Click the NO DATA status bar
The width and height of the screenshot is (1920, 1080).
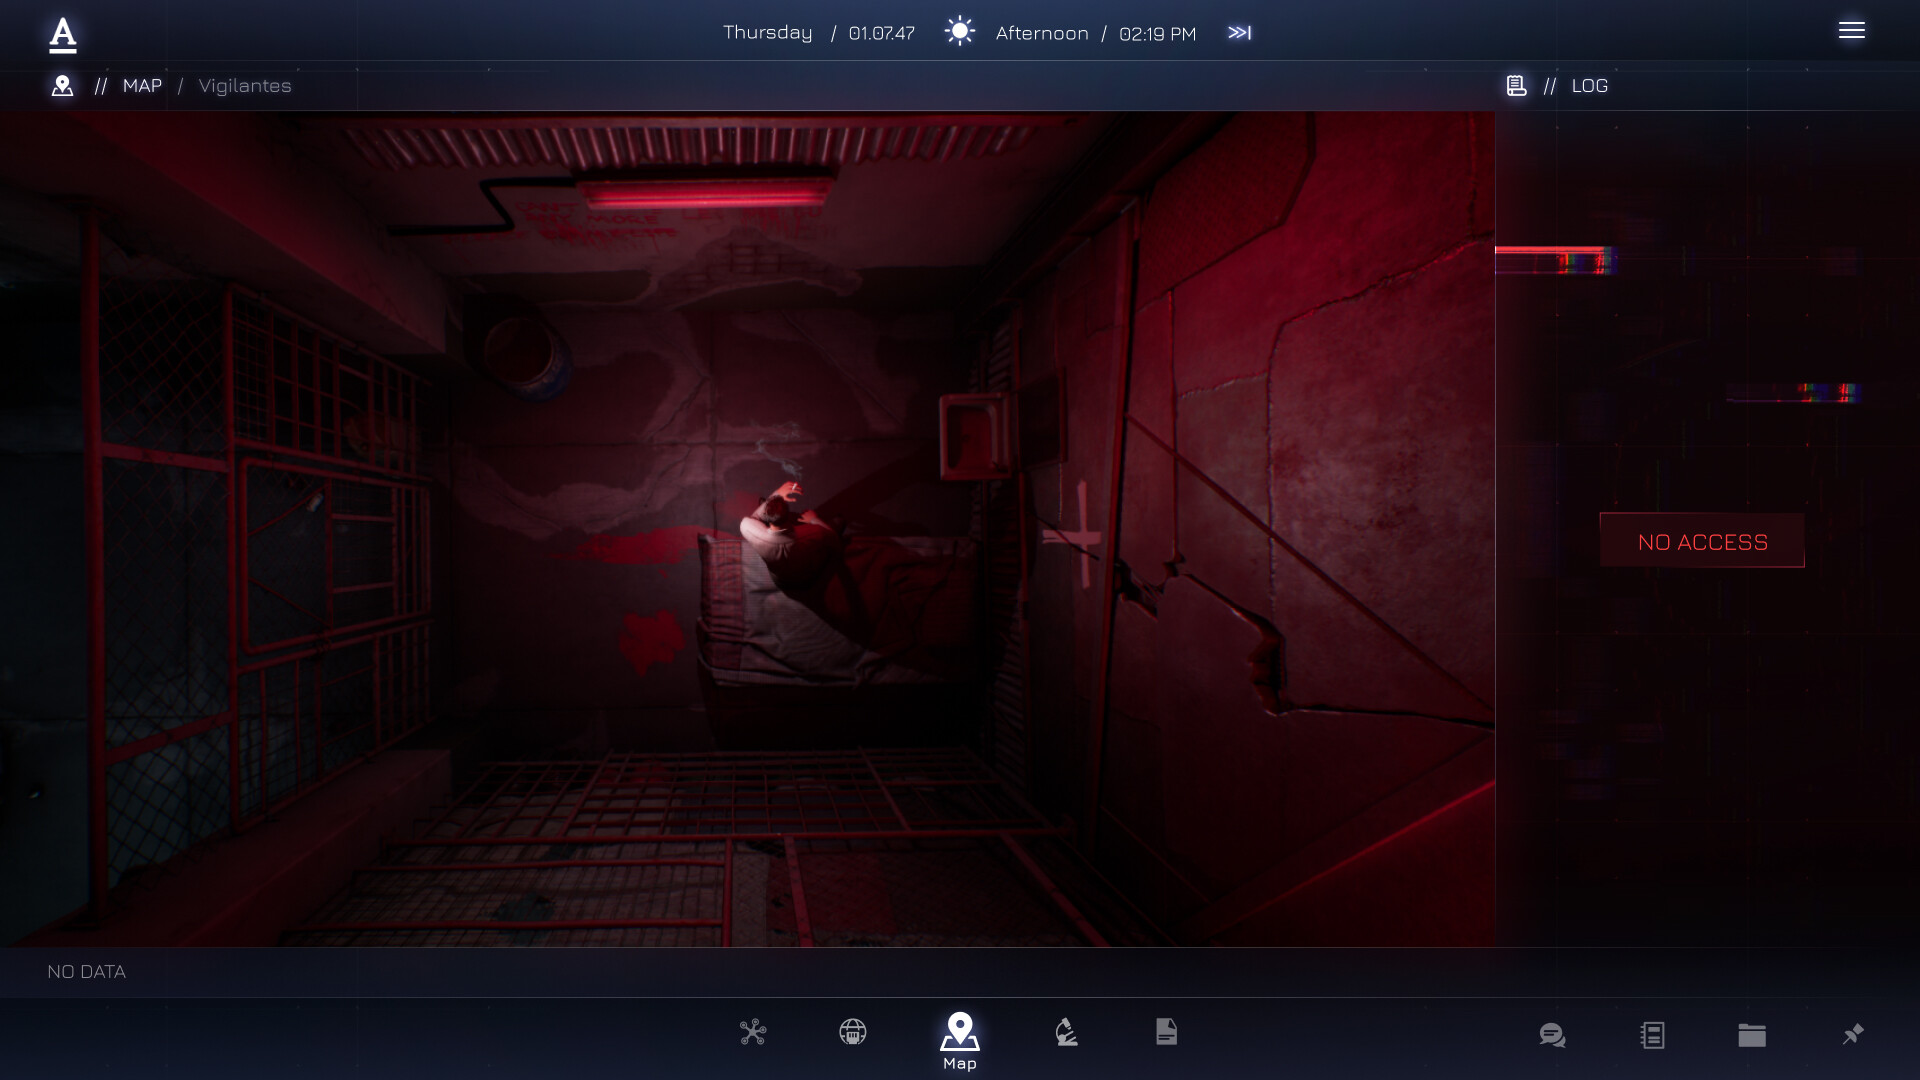click(87, 971)
